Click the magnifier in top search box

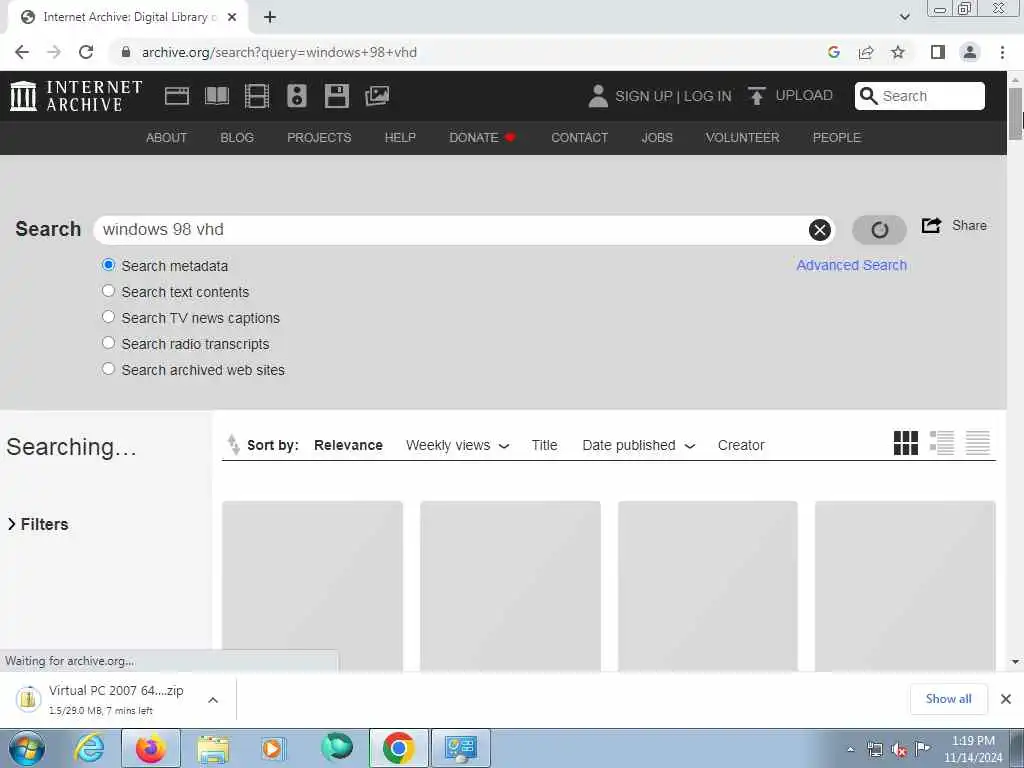[x=868, y=96]
